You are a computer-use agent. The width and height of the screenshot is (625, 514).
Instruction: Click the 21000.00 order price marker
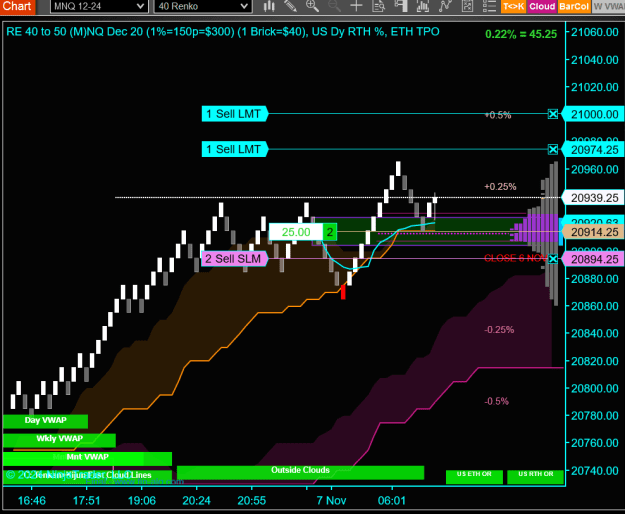coord(594,114)
